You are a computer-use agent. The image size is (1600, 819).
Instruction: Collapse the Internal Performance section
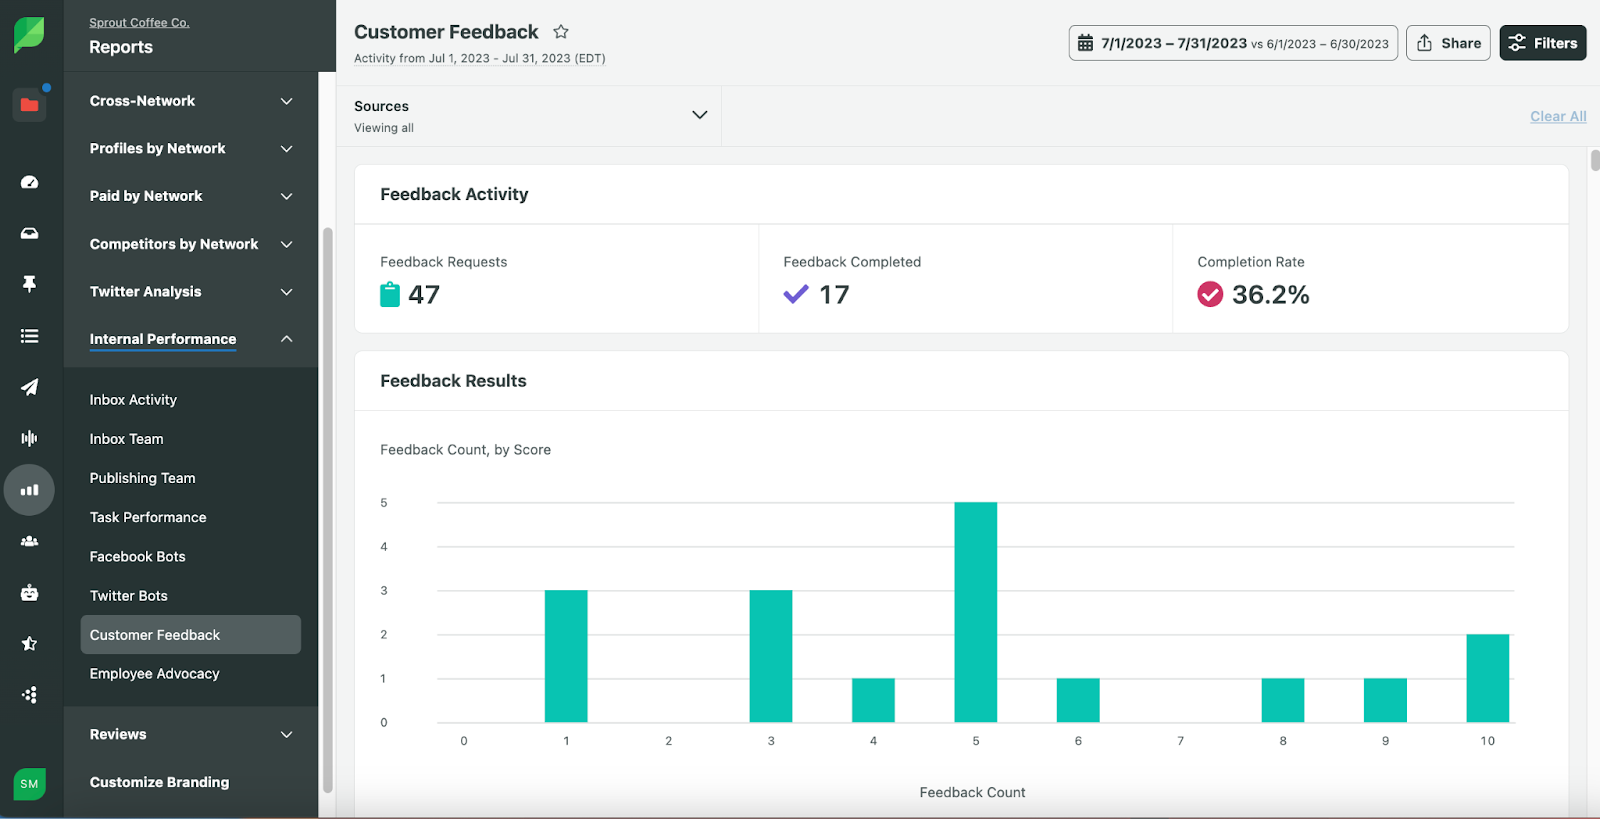click(191, 339)
